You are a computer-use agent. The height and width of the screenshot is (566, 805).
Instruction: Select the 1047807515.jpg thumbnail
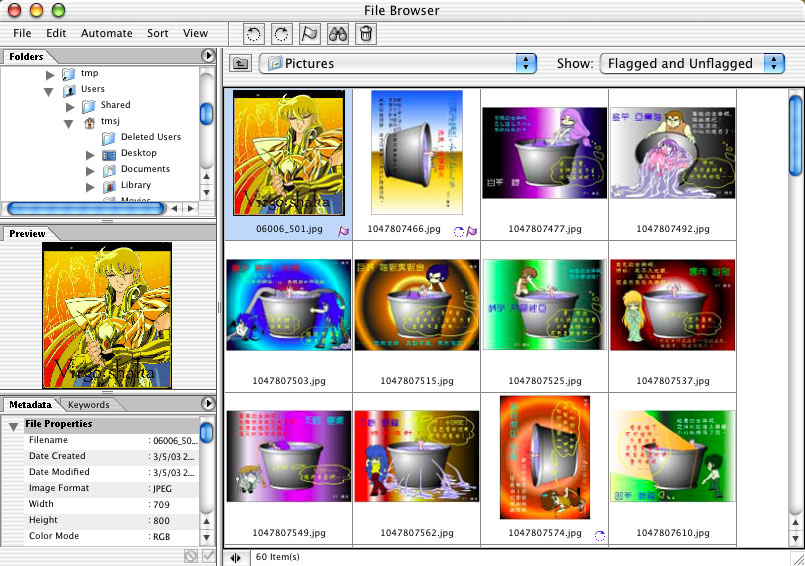(416, 306)
